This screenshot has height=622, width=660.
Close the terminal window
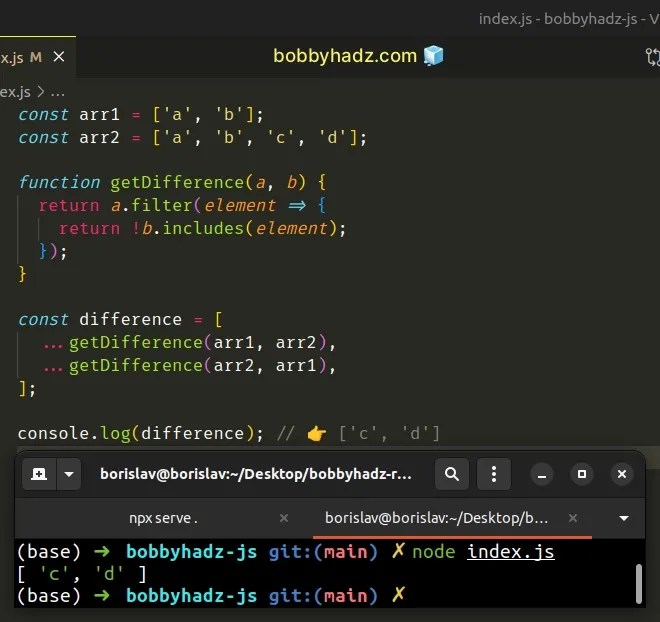pos(622,474)
